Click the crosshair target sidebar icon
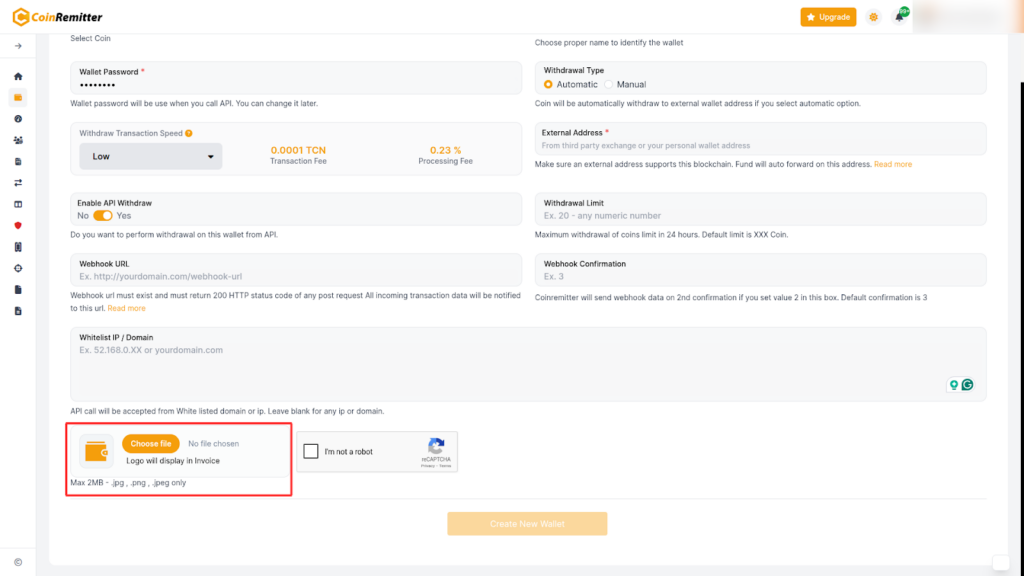 click(x=17, y=268)
